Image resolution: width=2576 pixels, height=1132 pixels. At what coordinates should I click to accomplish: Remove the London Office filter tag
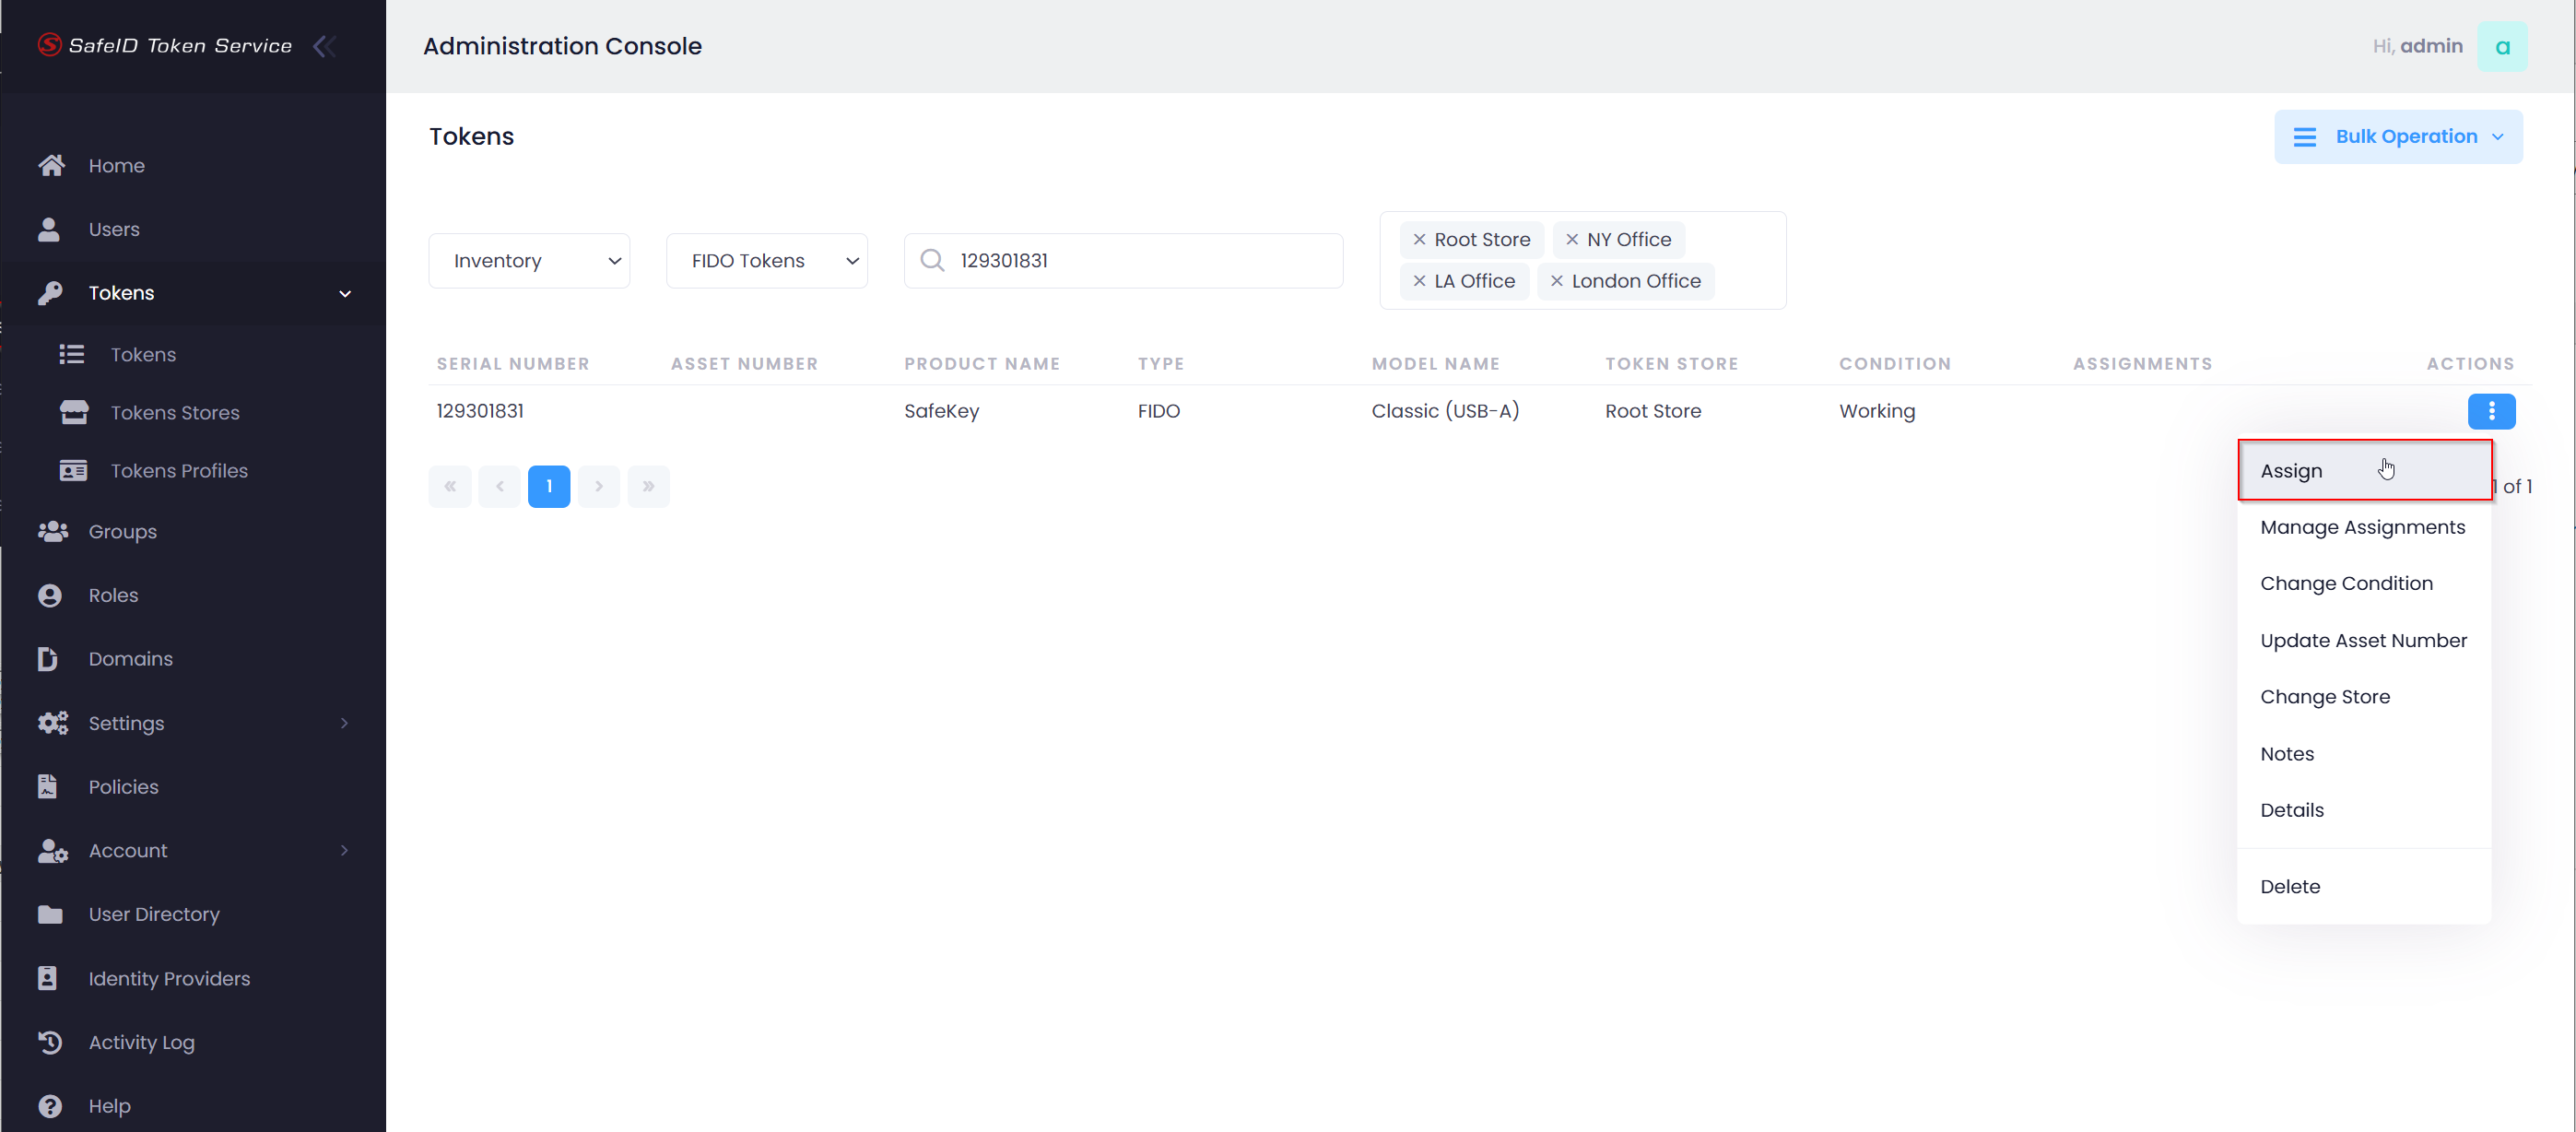pos(1556,281)
